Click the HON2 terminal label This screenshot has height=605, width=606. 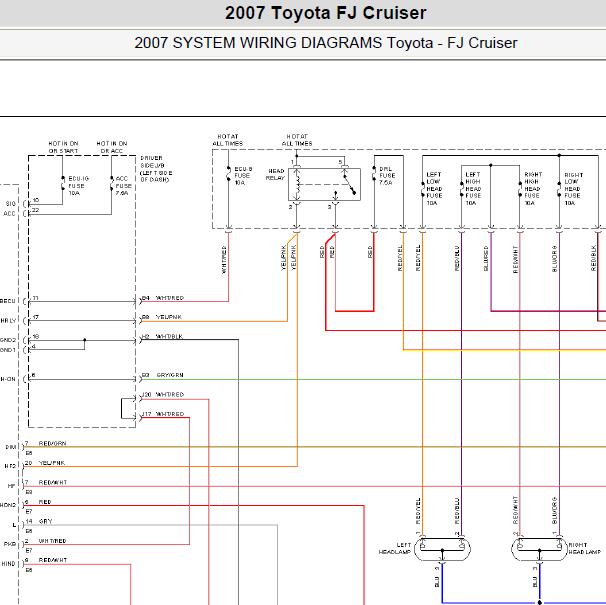click(8, 506)
